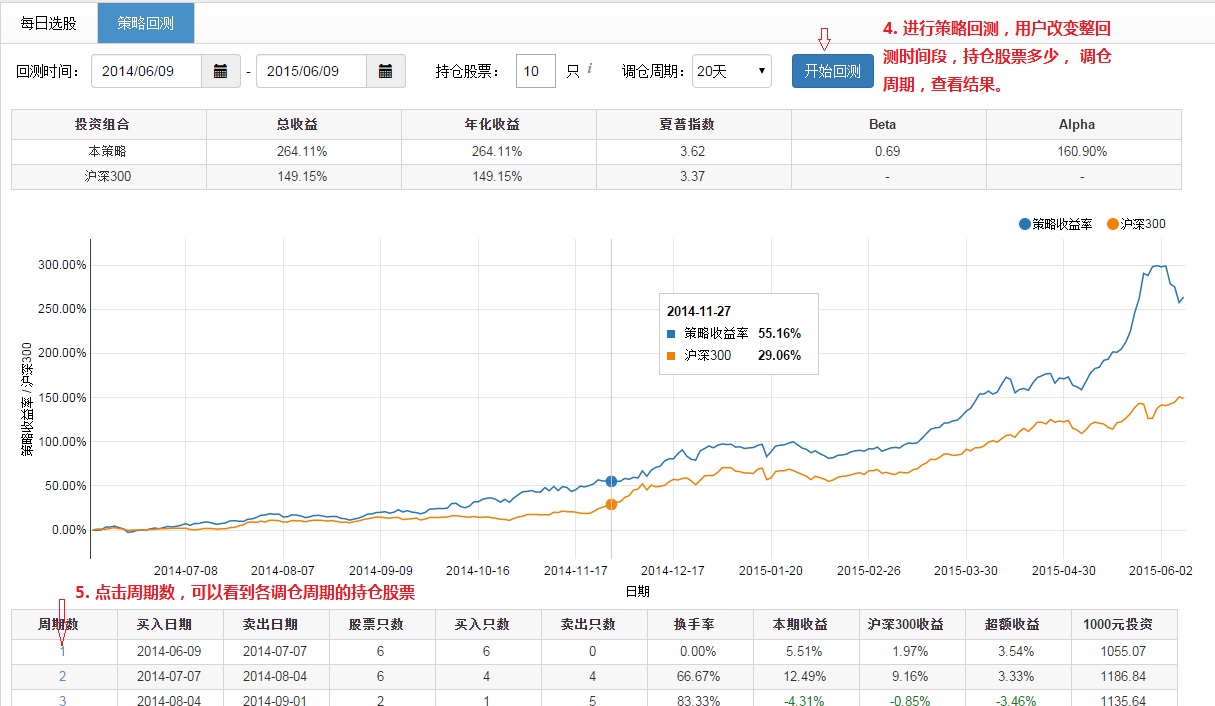Click the 持仓股票 count input box

pyautogui.click(x=535, y=71)
